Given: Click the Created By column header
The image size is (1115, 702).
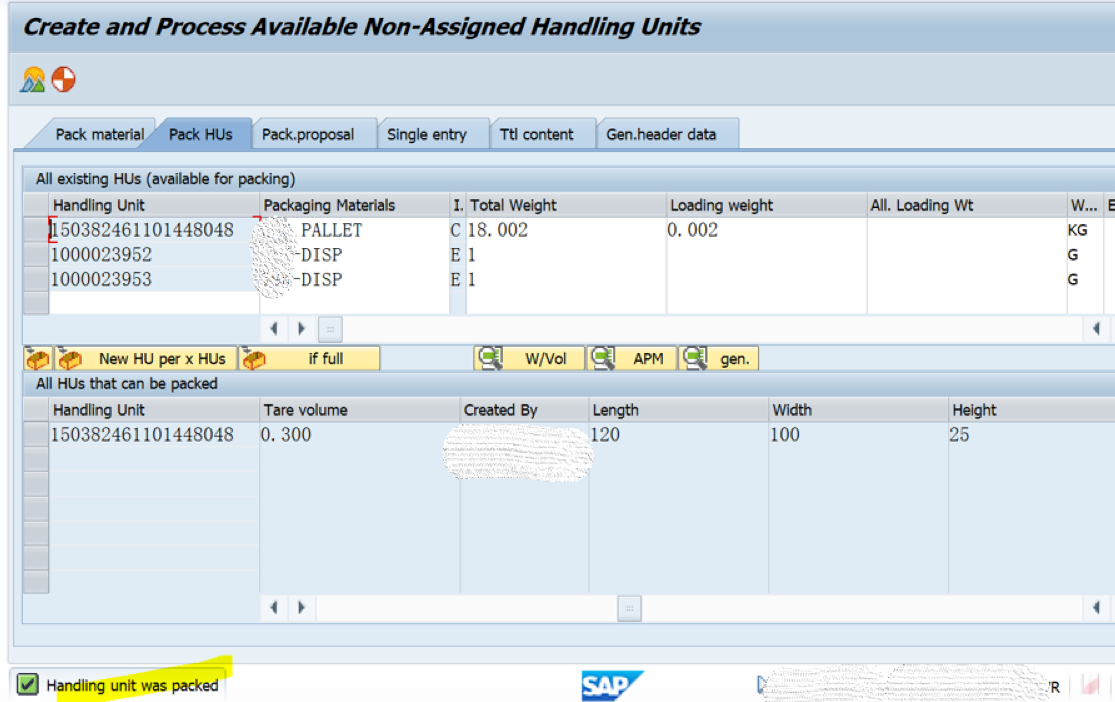Looking at the screenshot, I should pos(525,410).
